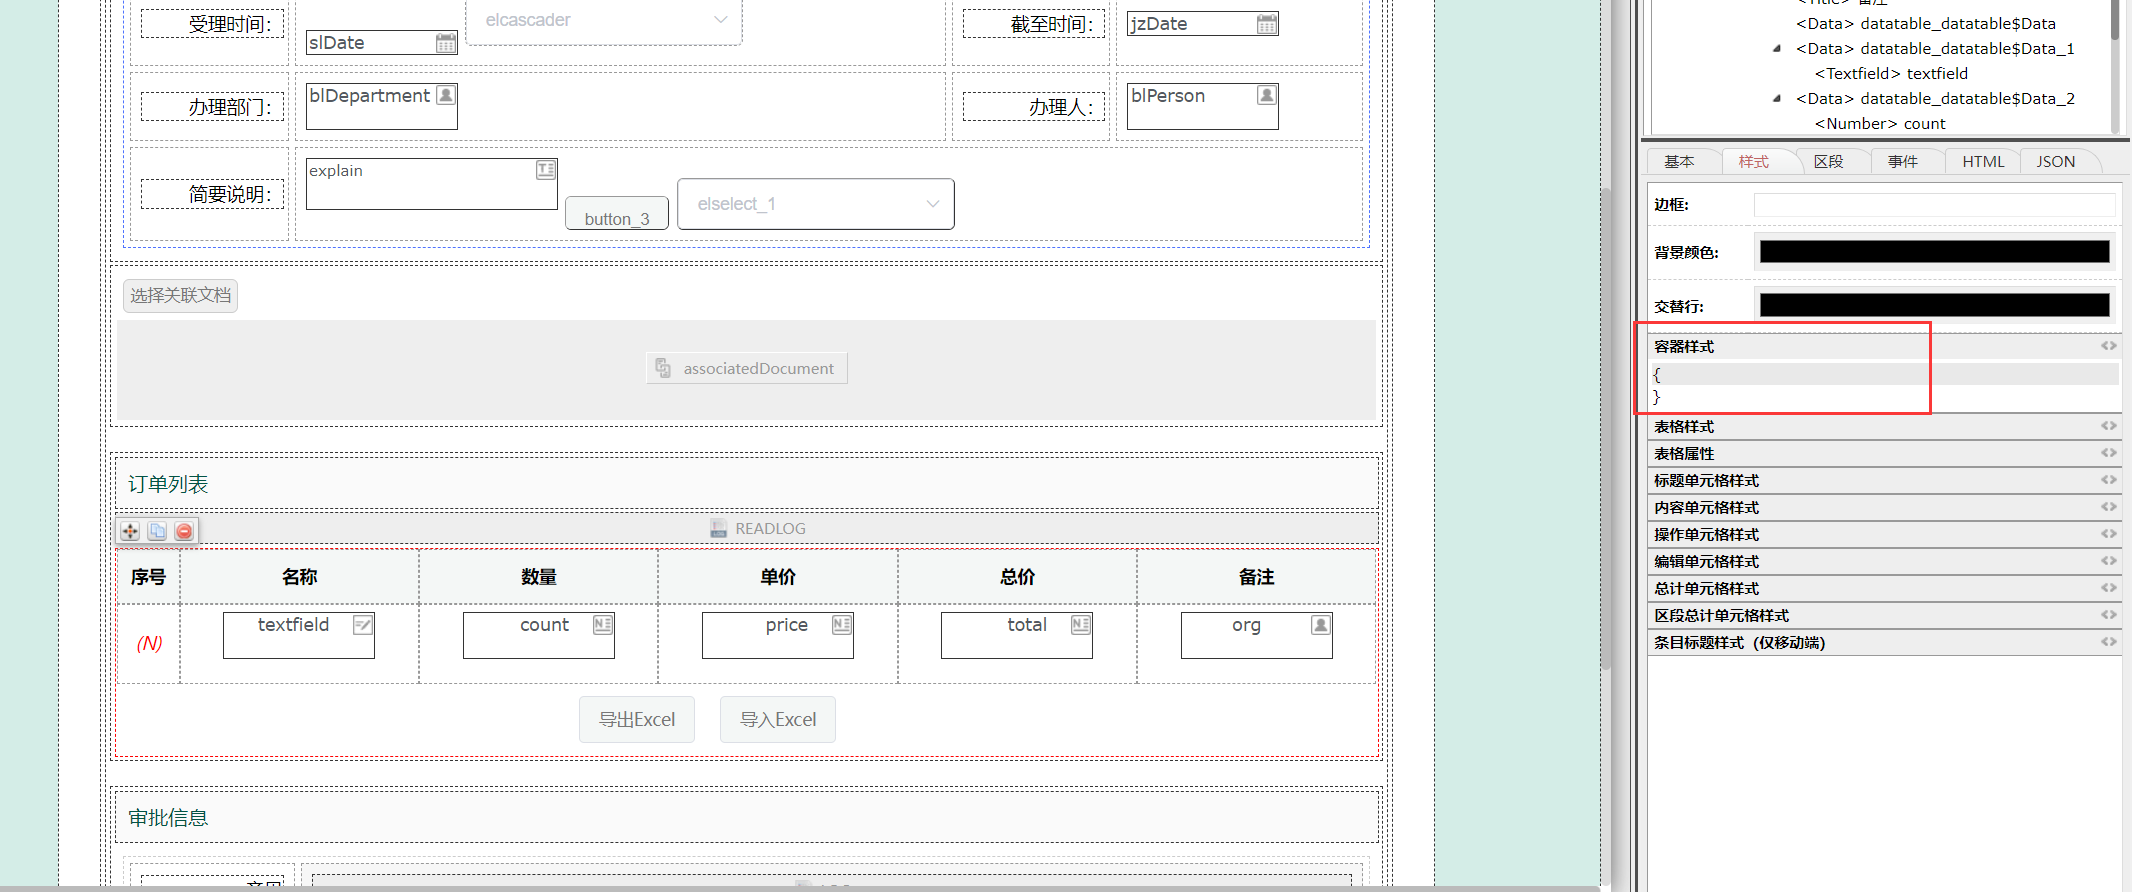
Task: Click the move handle icon on the datatable toolbar
Action: 130,531
